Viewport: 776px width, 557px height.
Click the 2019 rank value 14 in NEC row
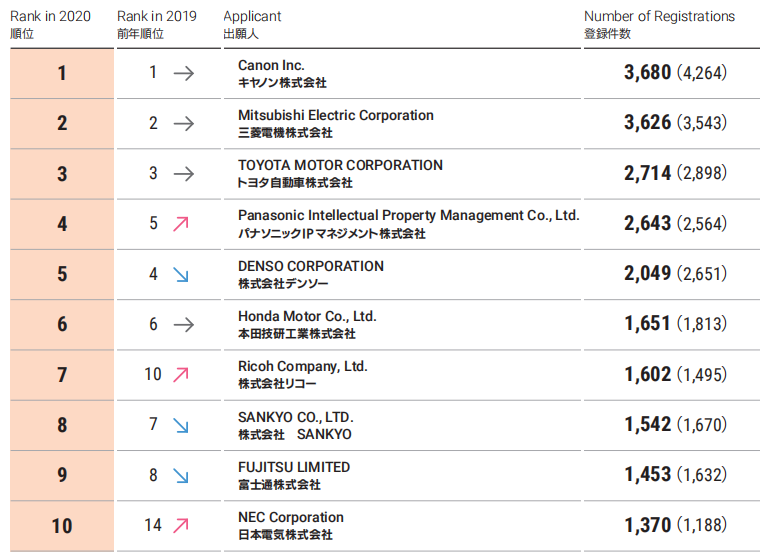pos(153,525)
